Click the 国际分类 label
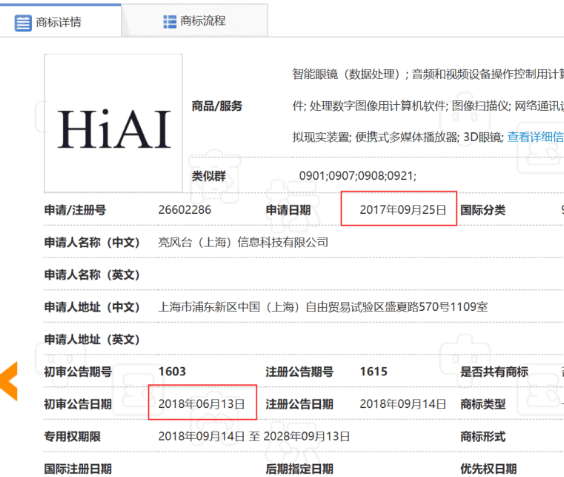The height and width of the screenshot is (477, 564). click(483, 210)
